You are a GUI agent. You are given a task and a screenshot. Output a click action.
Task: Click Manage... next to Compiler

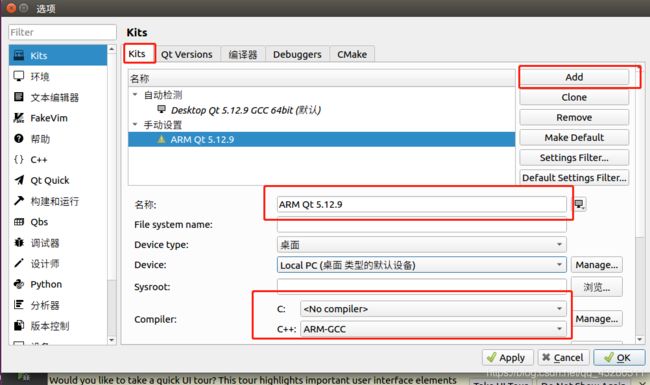click(x=597, y=319)
